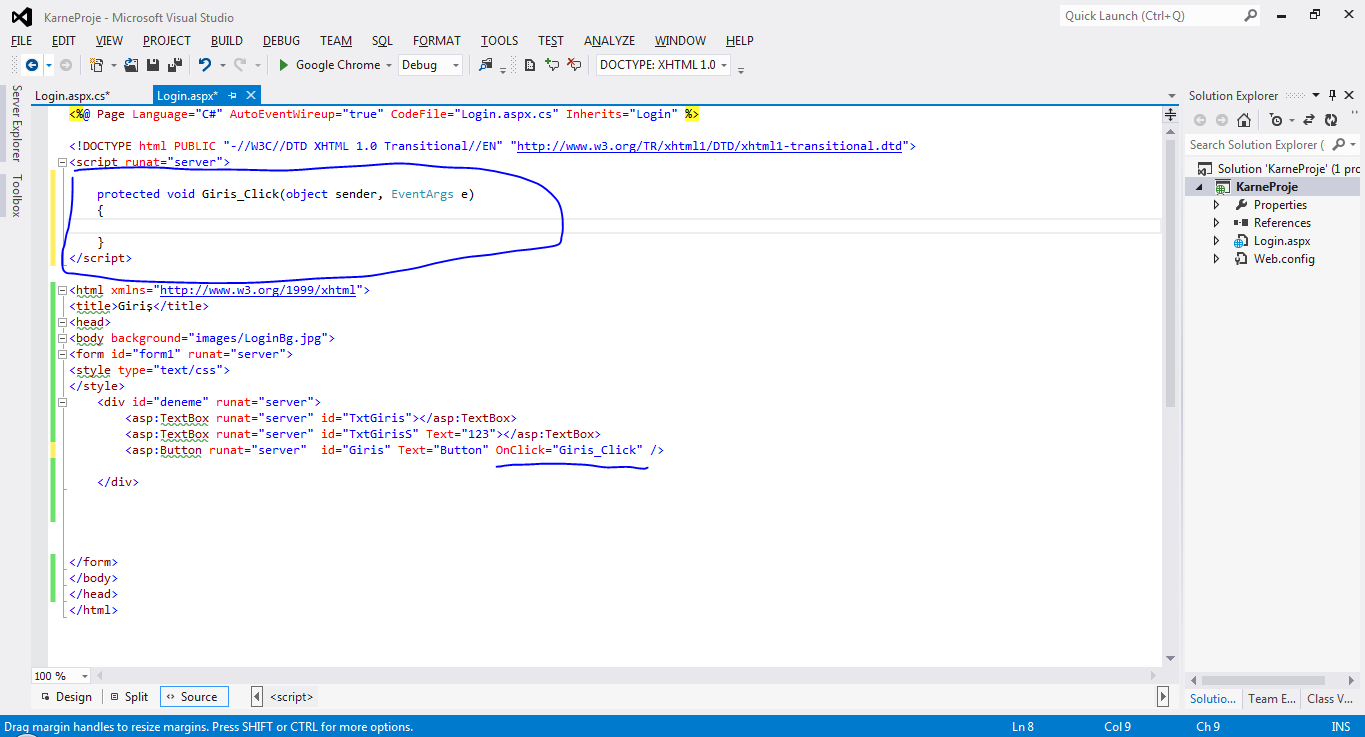
Task: Undo the last edit
Action: click(204, 65)
